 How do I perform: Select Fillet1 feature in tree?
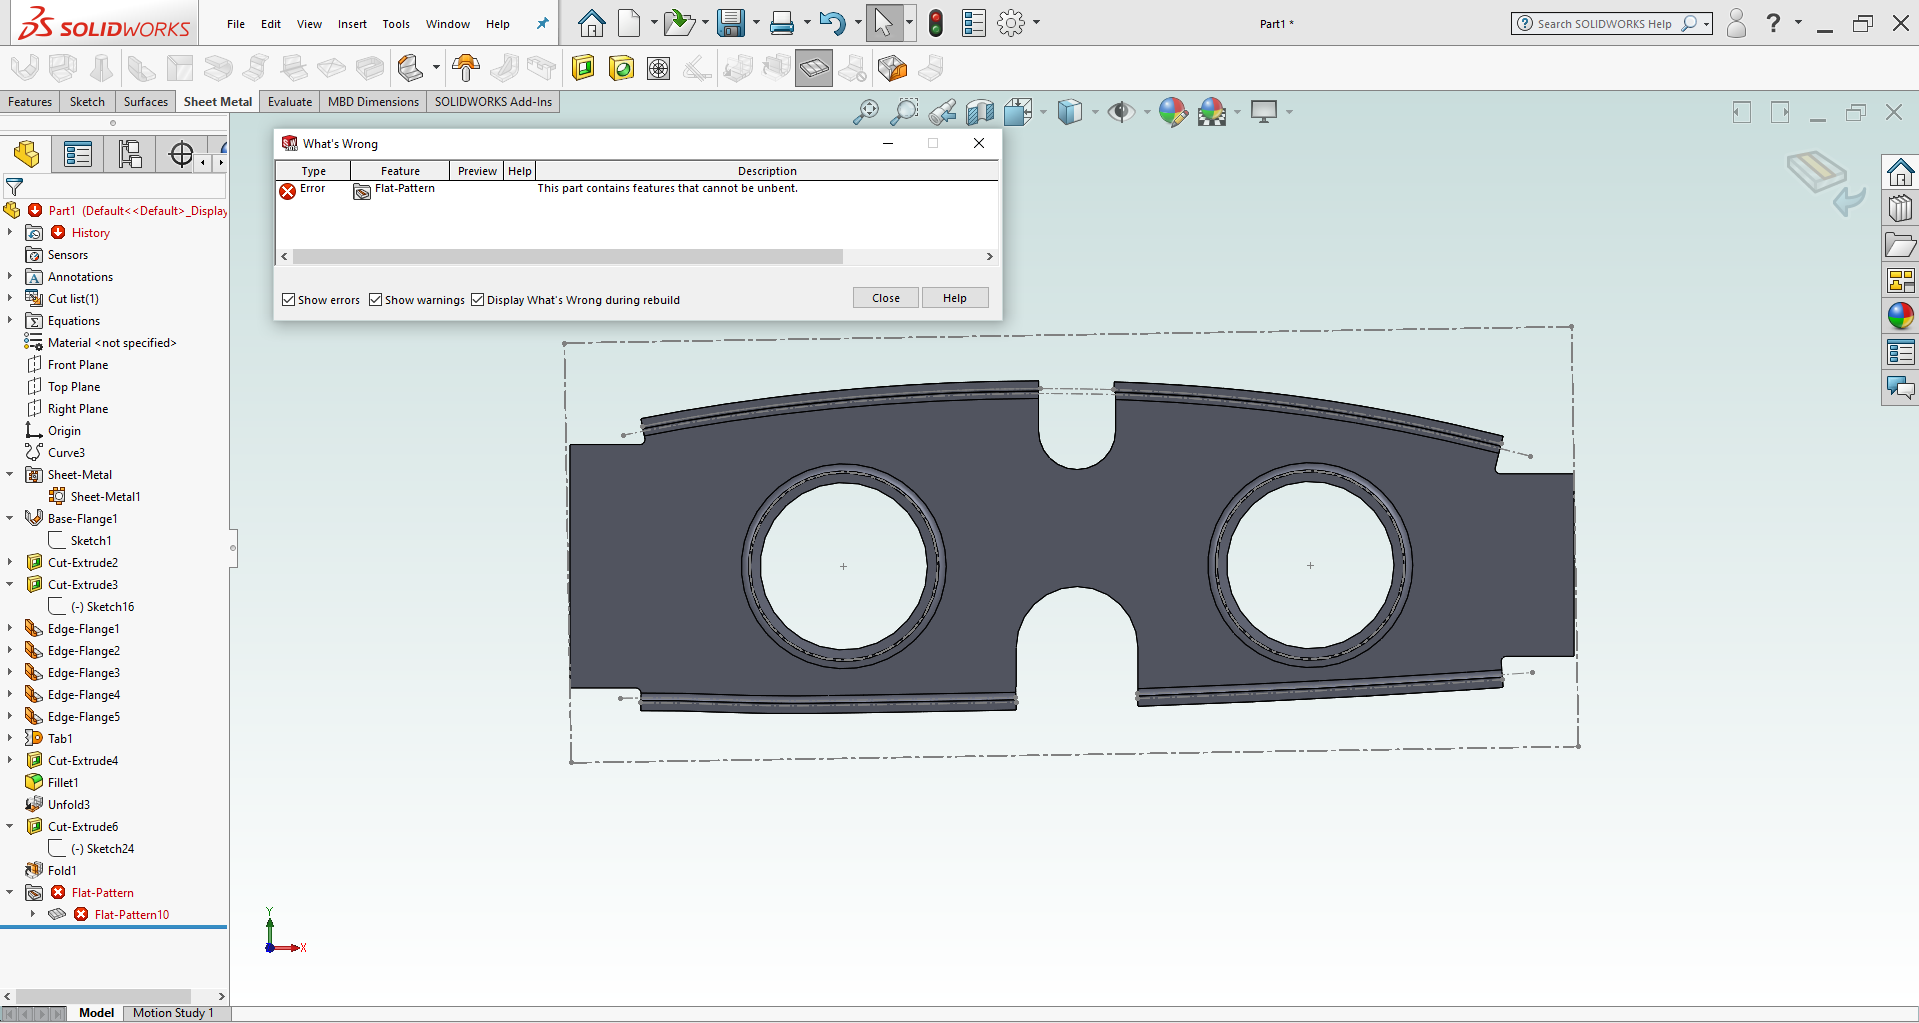coord(62,782)
